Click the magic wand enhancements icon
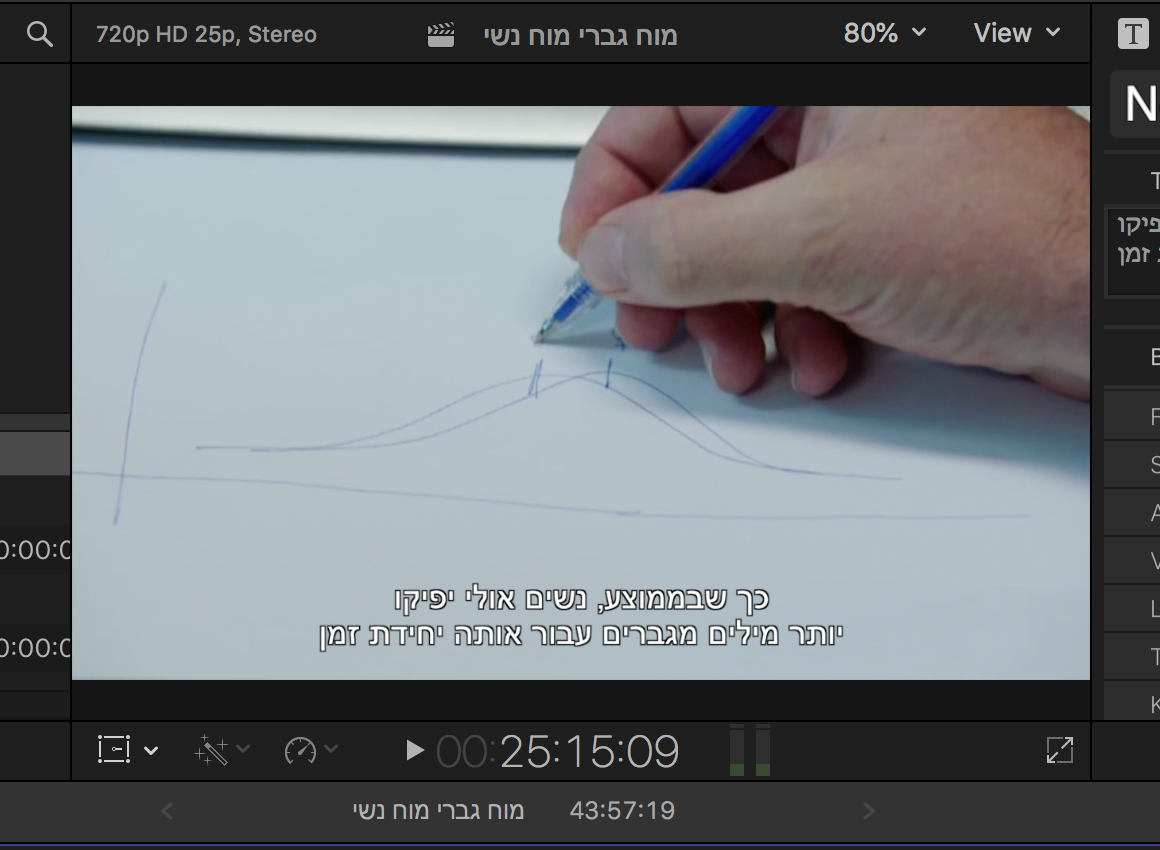The width and height of the screenshot is (1160, 850). point(212,750)
